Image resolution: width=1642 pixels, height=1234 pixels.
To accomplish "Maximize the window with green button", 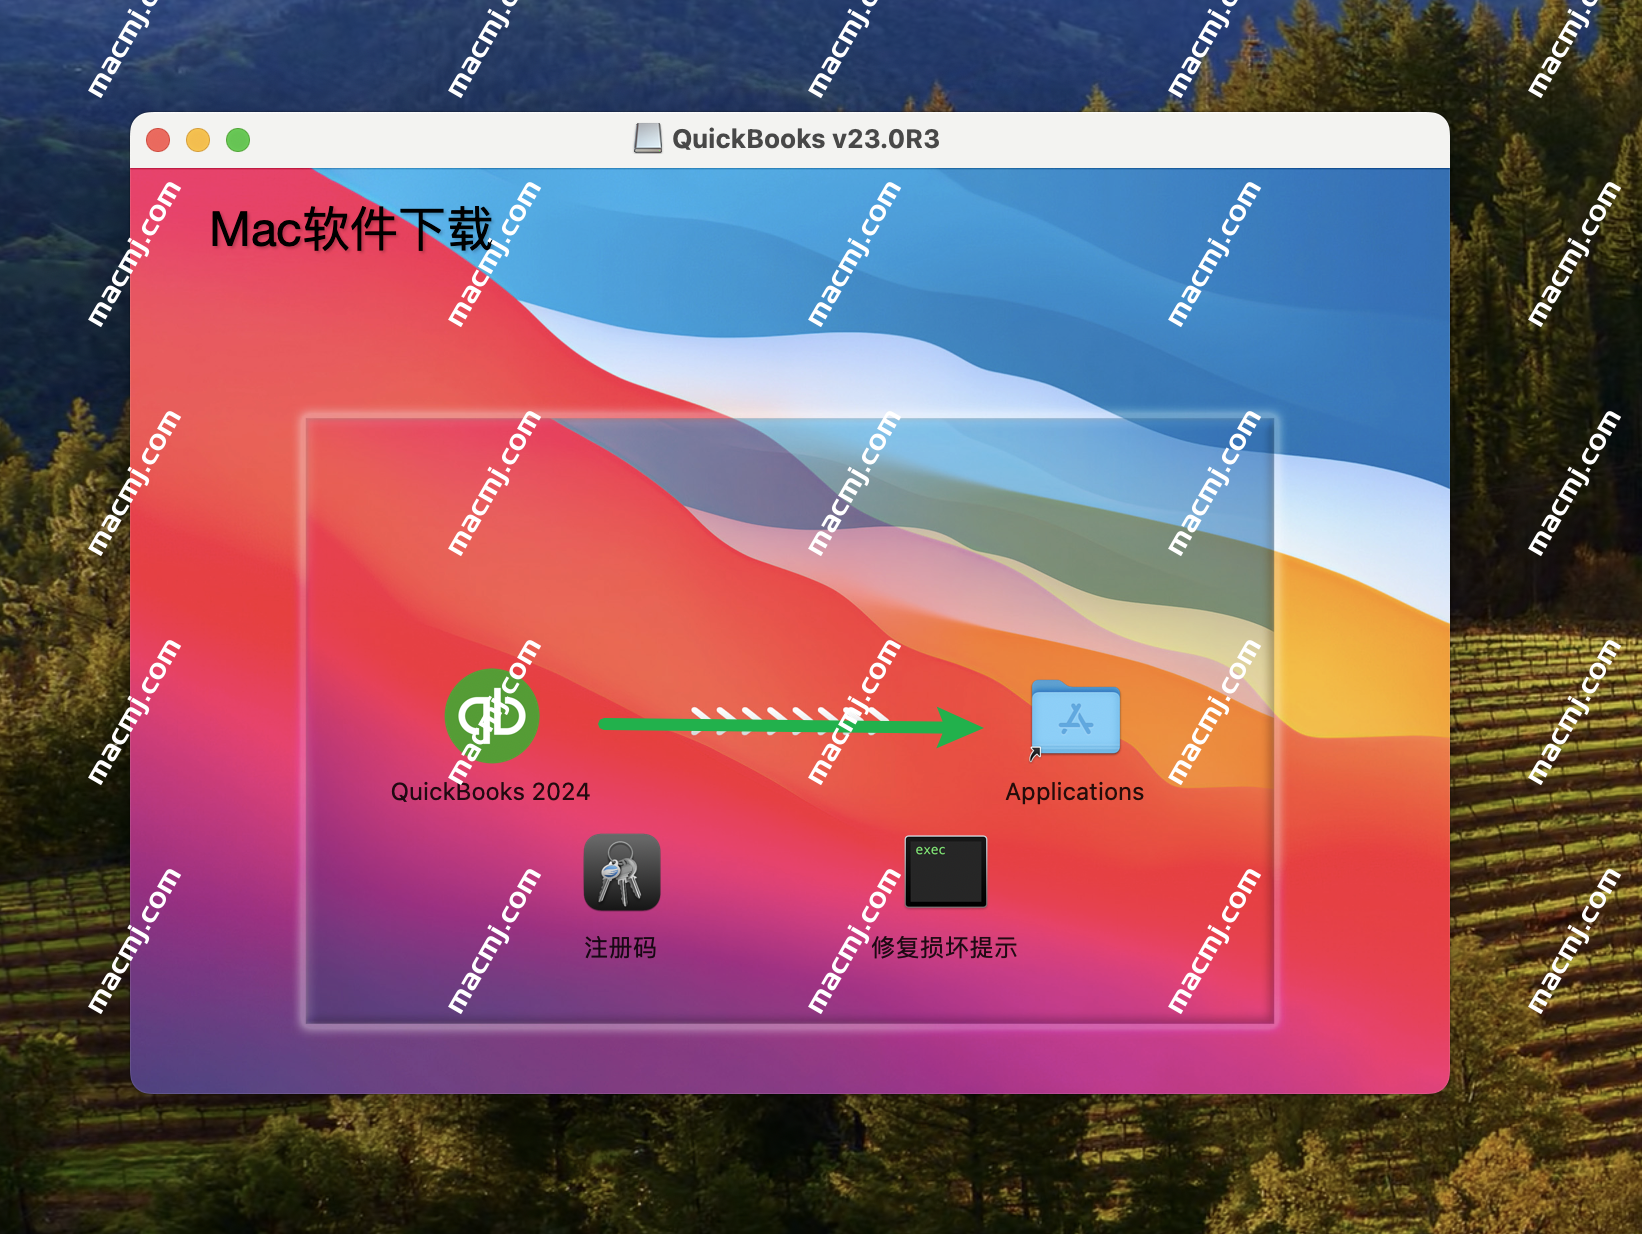I will coord(238,140).
